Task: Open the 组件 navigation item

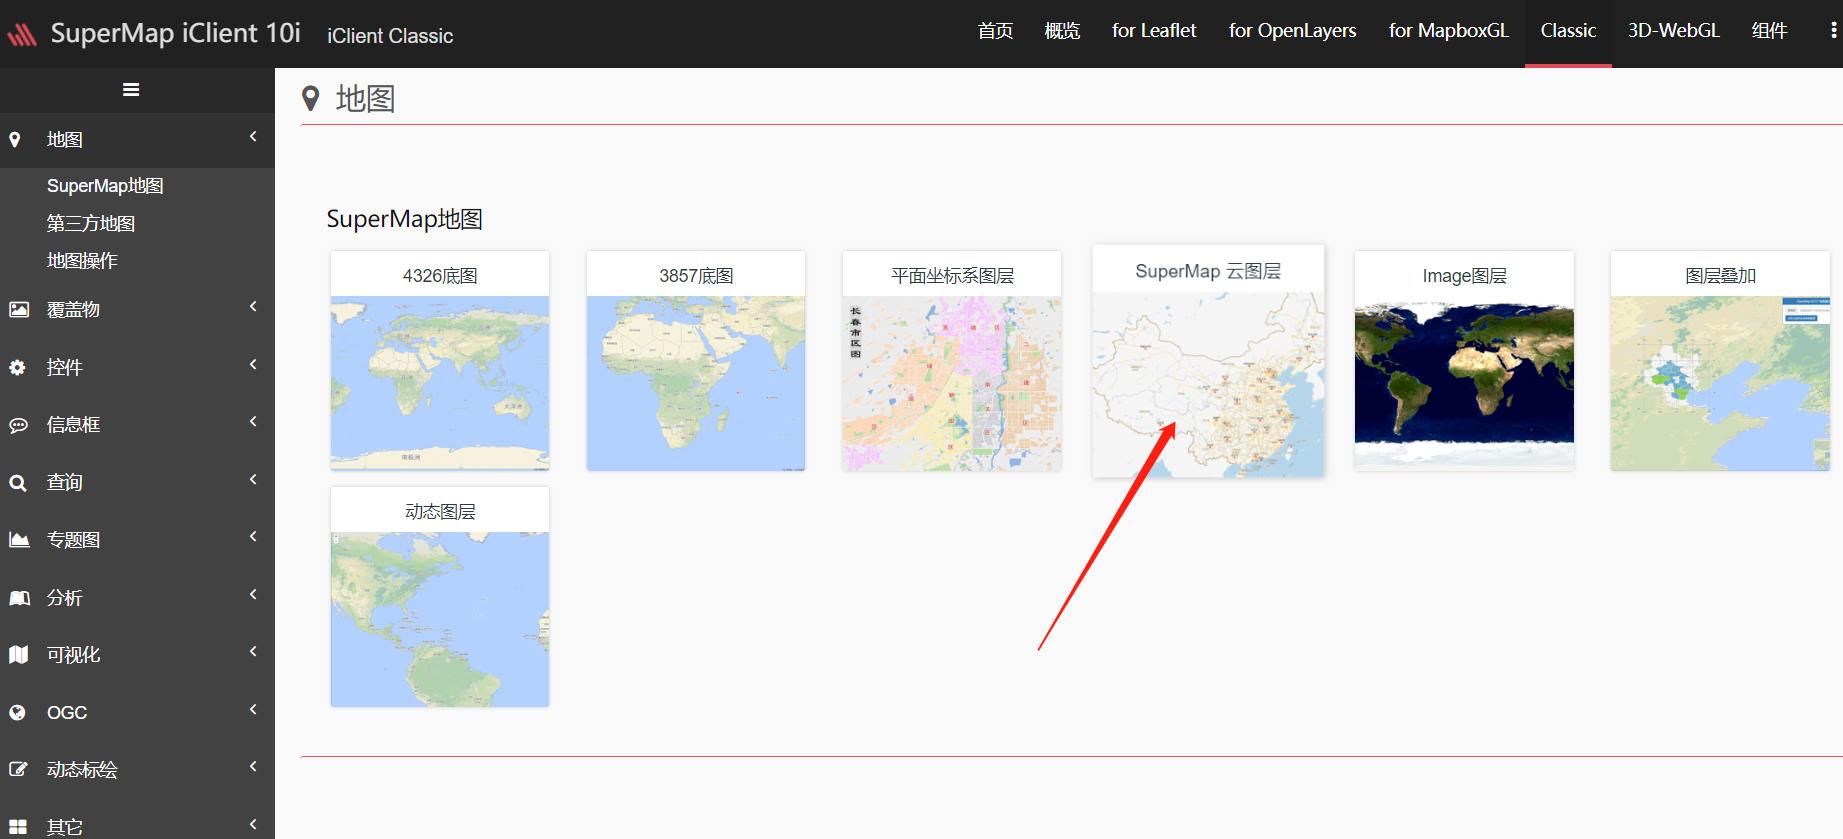Action: [x=1769, y=31]
